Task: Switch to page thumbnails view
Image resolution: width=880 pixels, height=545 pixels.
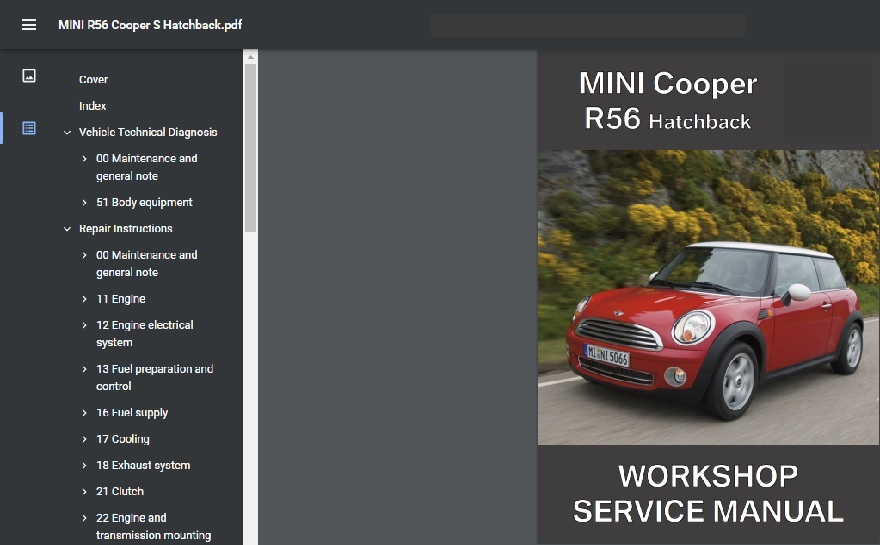Action: coord(29,76)
